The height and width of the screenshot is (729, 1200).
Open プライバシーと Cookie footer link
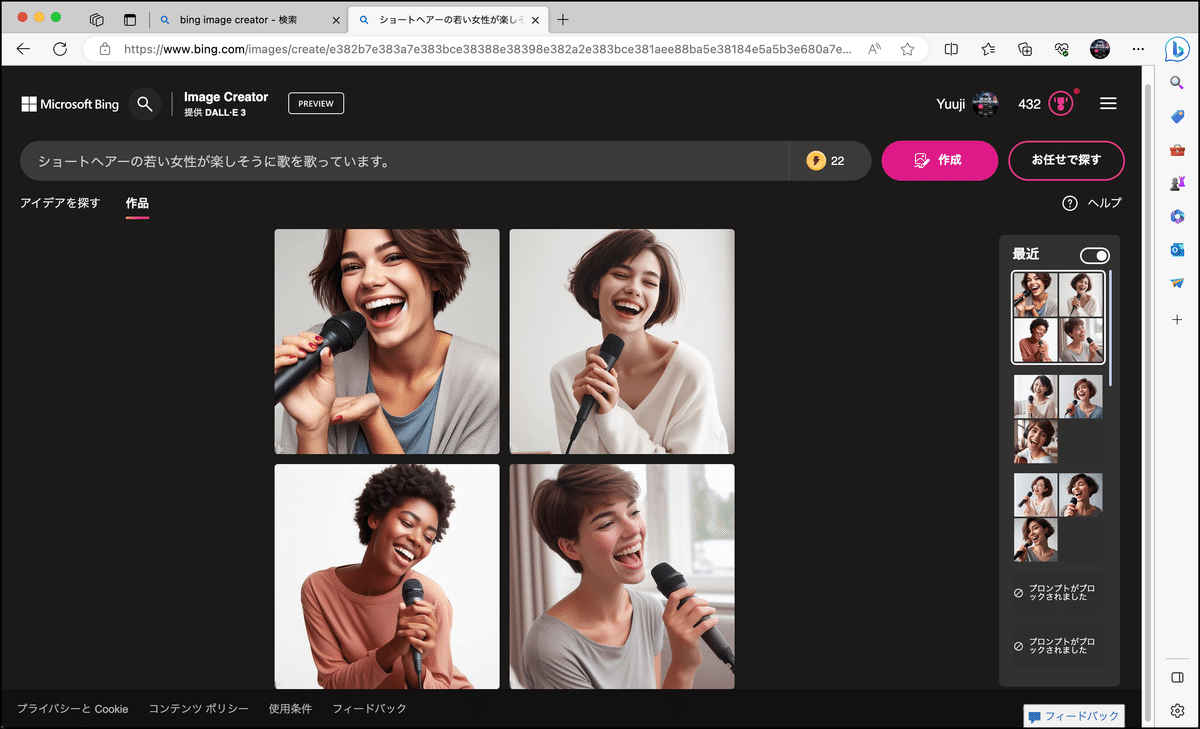(x=73, y=709)
